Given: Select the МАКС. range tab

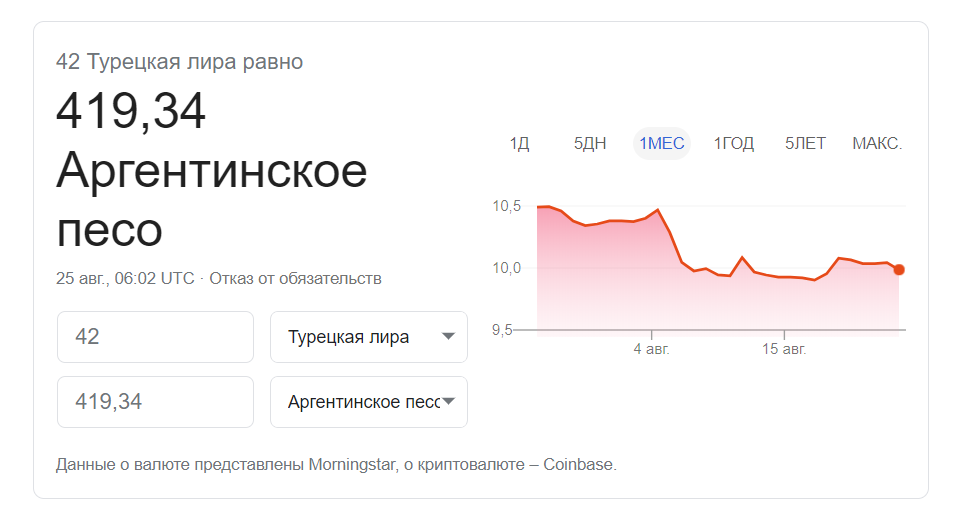Looking at the screenshot, I should point(877,144).
